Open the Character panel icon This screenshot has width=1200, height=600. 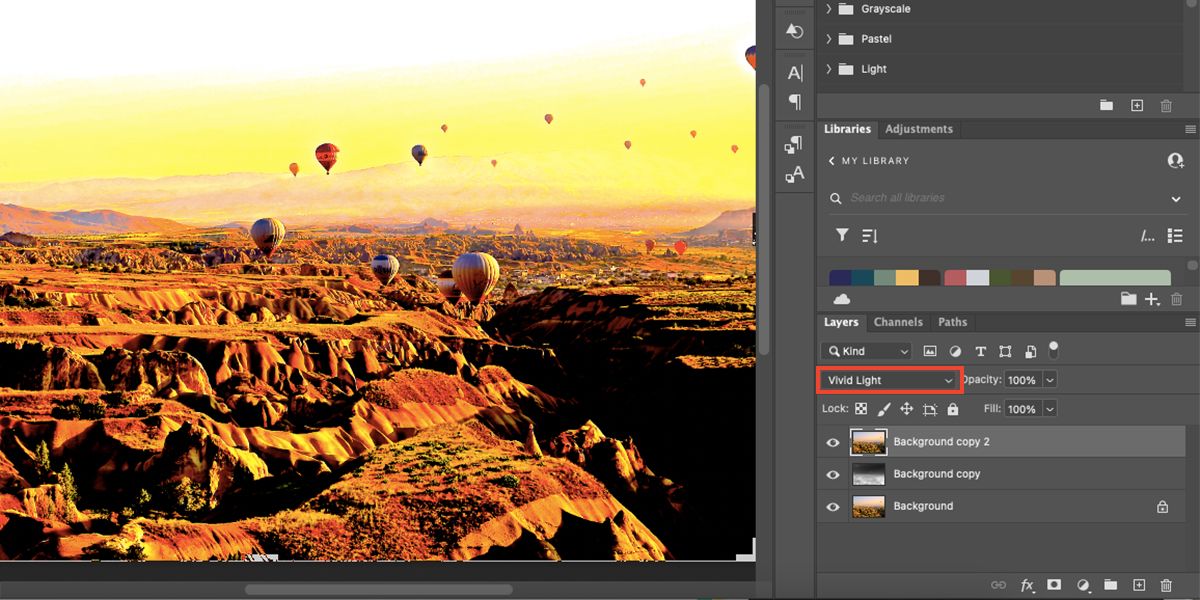click(794, 72)
